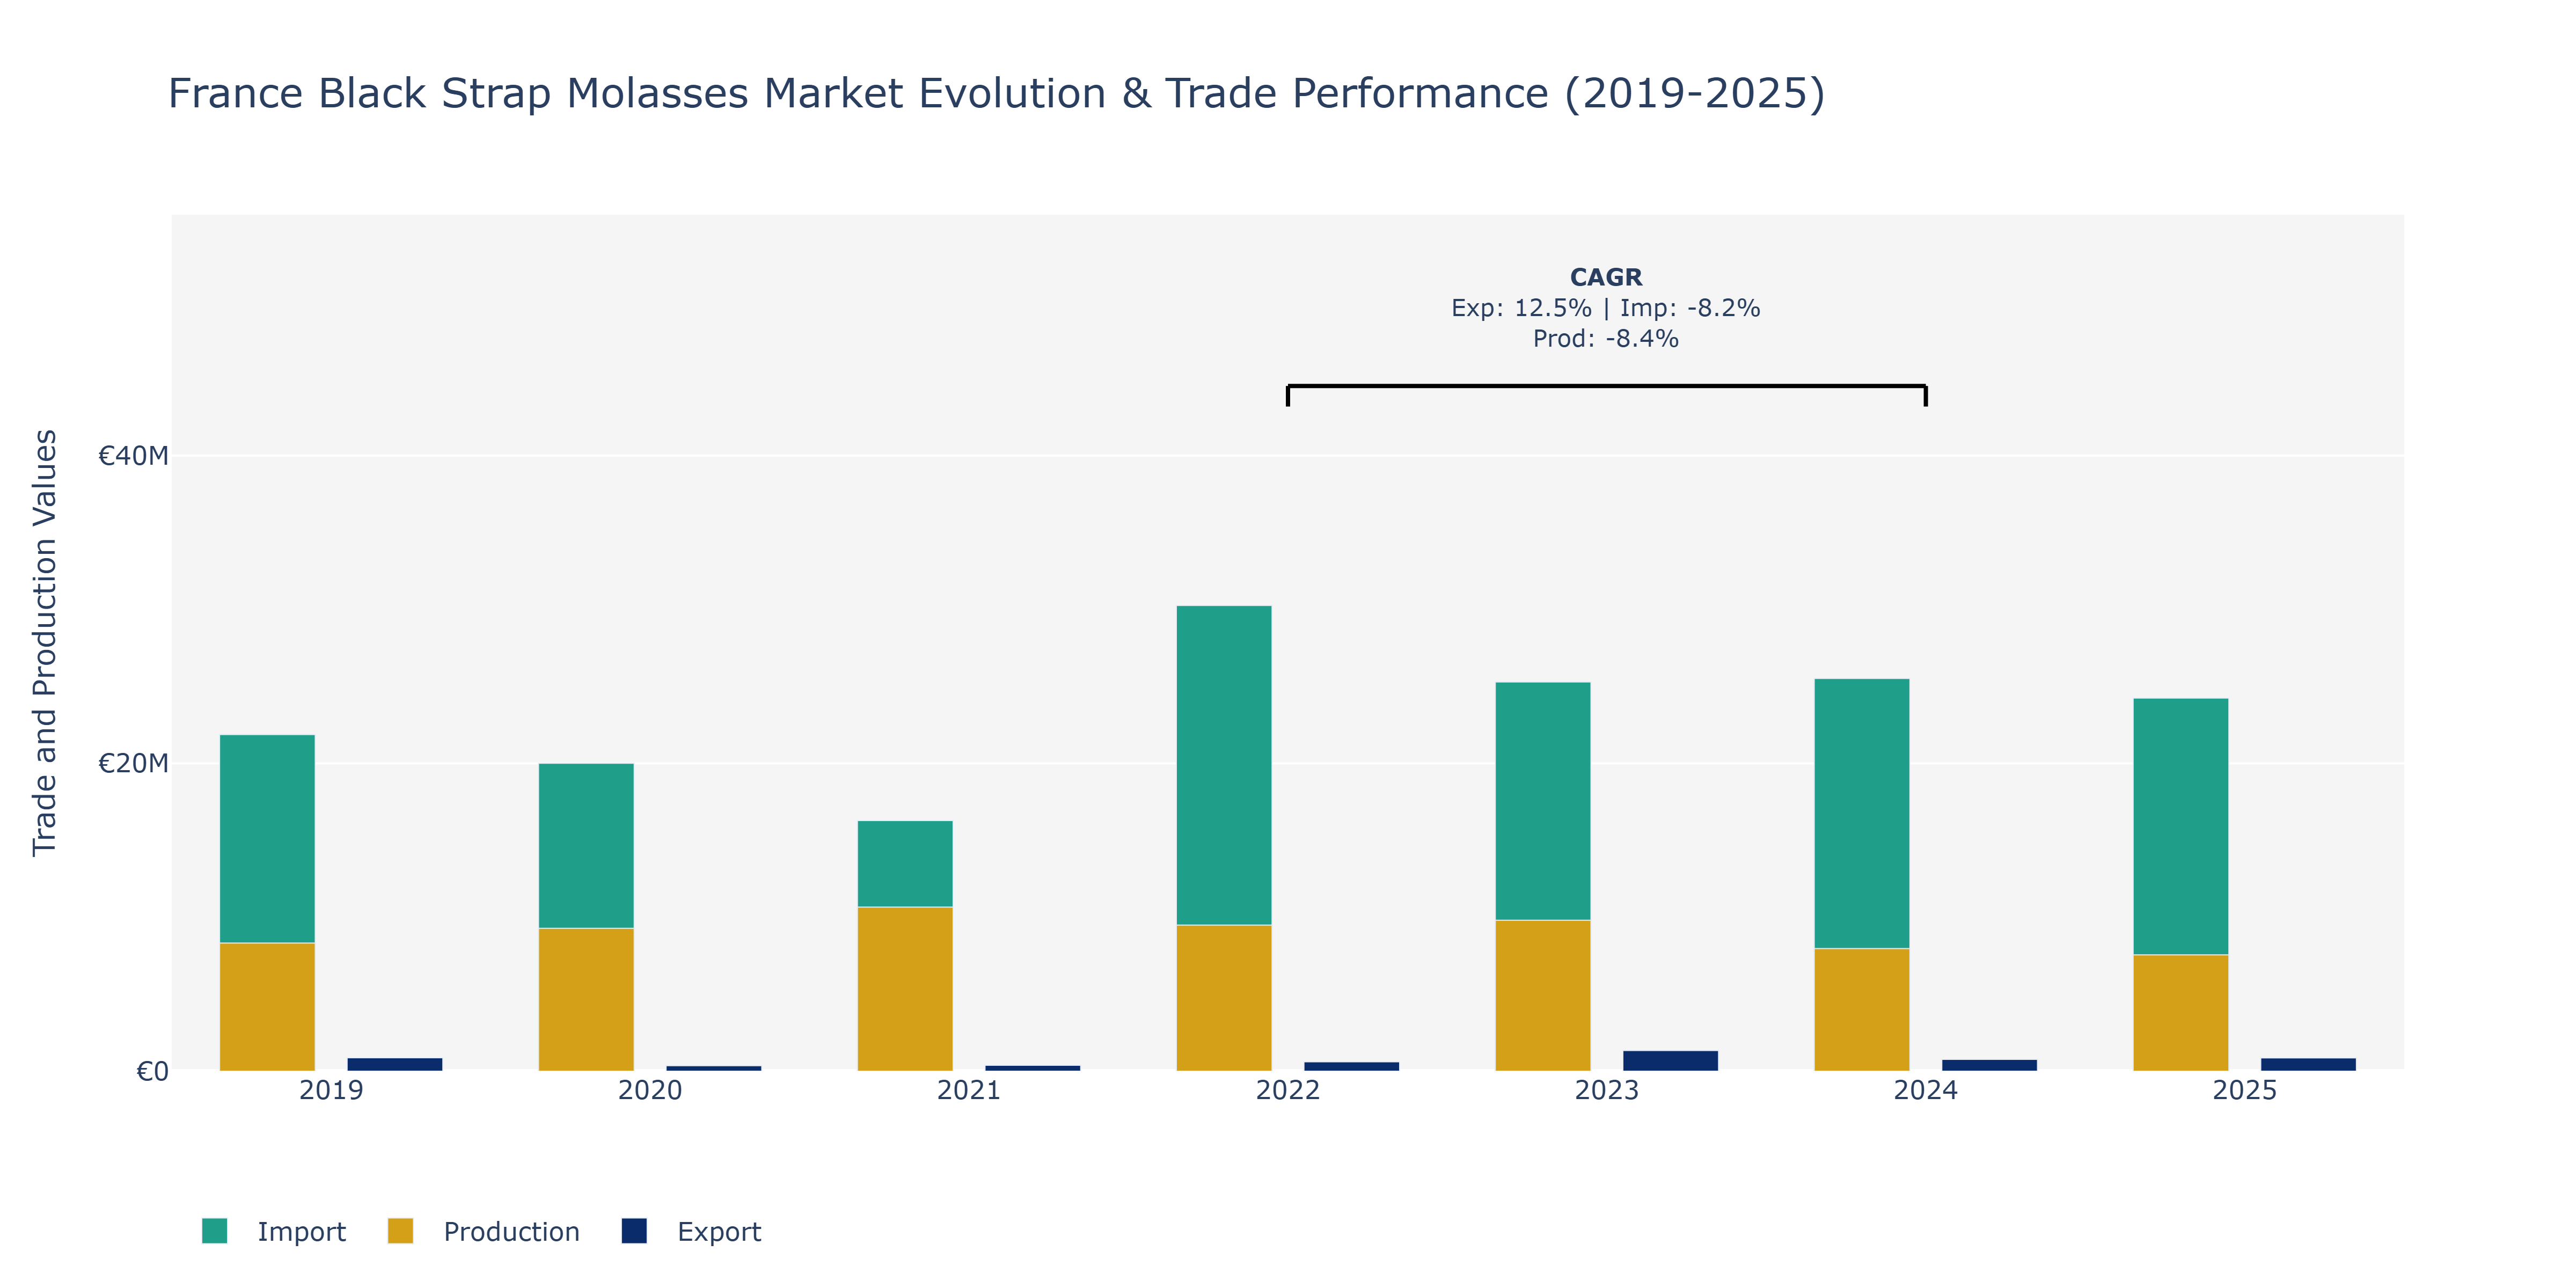Toggle the Export legend entry
The image size is (2576, 1288).
tap(691, 1231)
